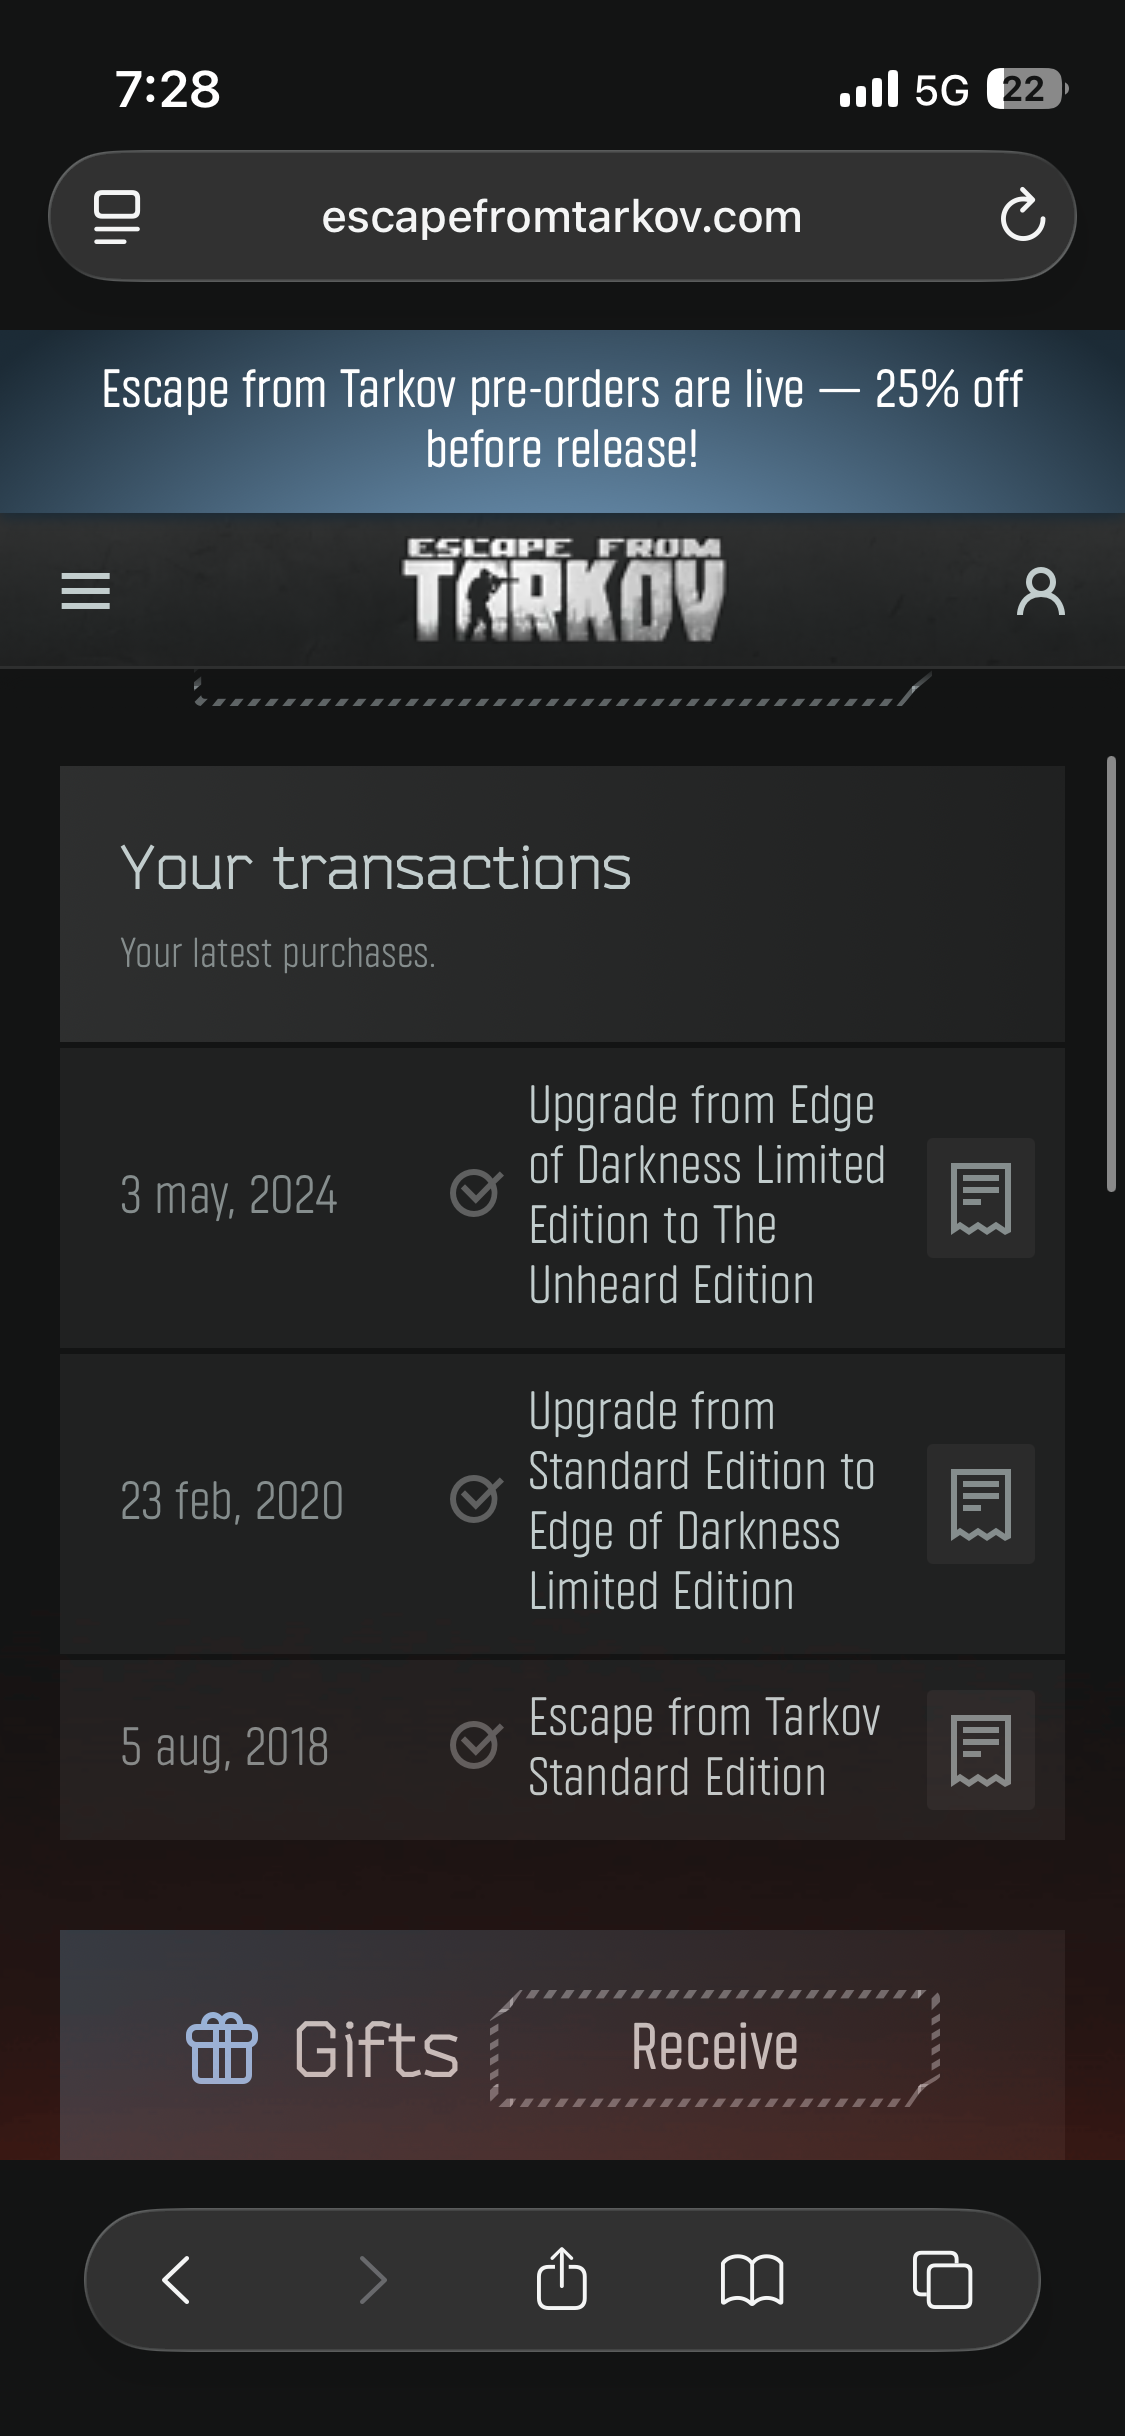
Task: Tap the pre-orders 25% off banner
Action: click(562, 420)
